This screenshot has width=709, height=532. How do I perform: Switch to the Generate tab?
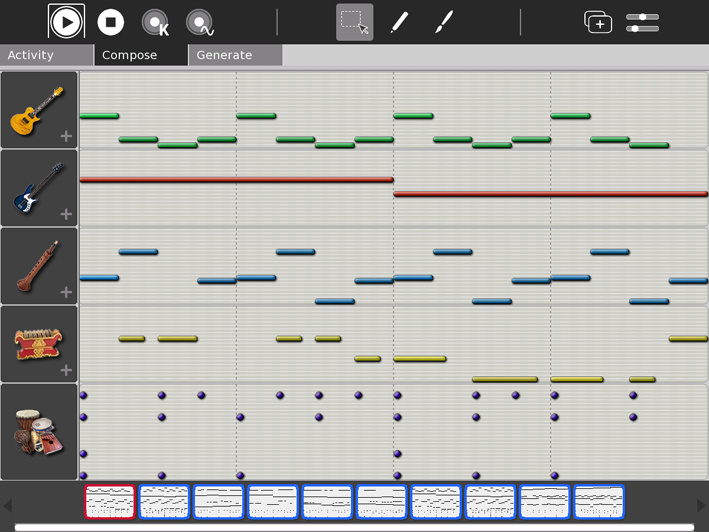(x=235, y=55)
